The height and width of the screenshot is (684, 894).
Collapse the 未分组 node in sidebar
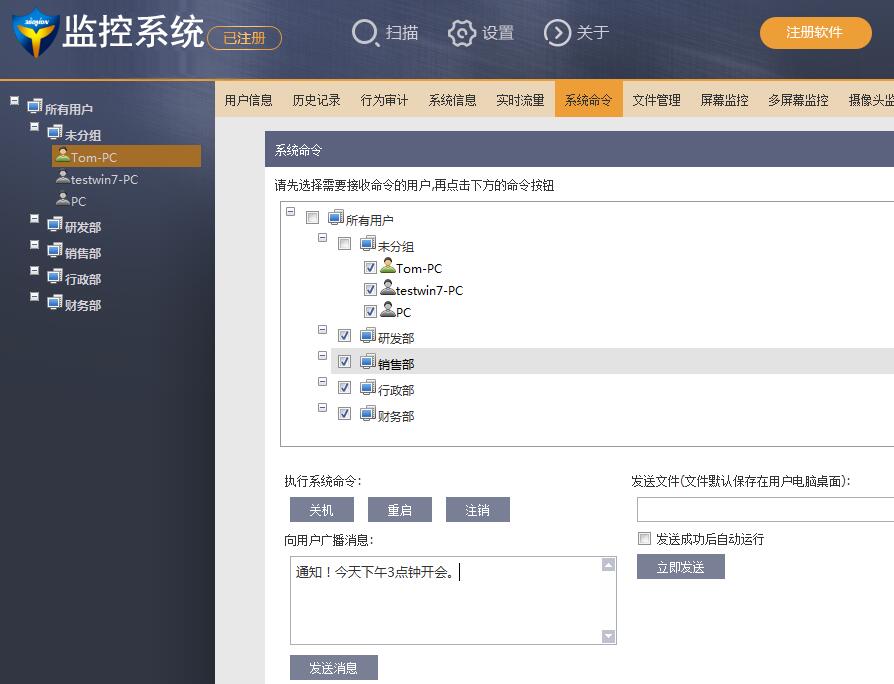(x=35, y=129)
